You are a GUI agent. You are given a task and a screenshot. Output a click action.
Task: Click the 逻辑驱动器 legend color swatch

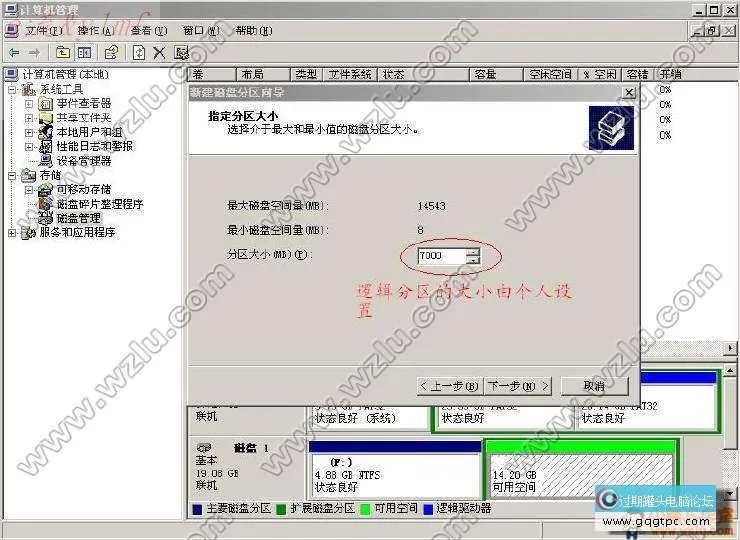[429, 509]
